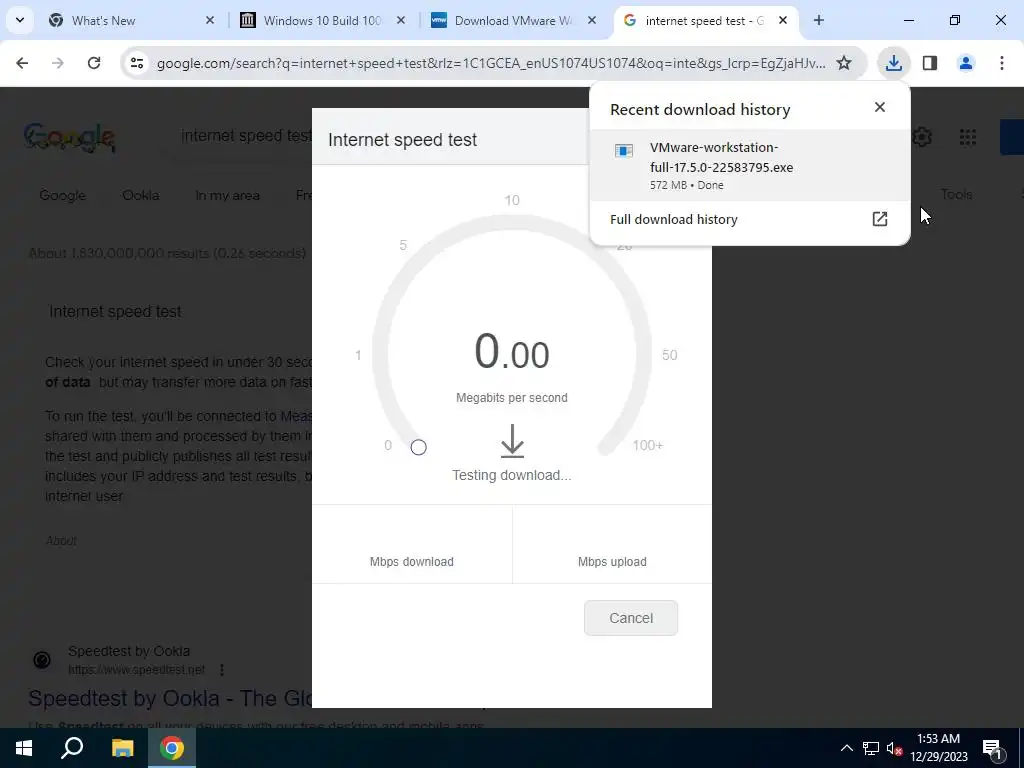Viewport: 1024px width, 768px height.
Task: Switch to the What's New tab
Action: point(133,20)
